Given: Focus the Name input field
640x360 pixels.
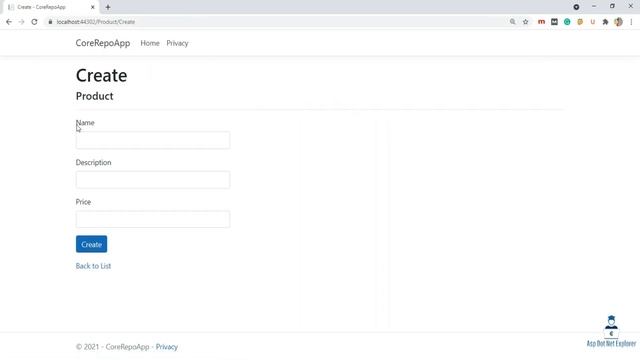Looking at the screenshot, I should 153,140.
